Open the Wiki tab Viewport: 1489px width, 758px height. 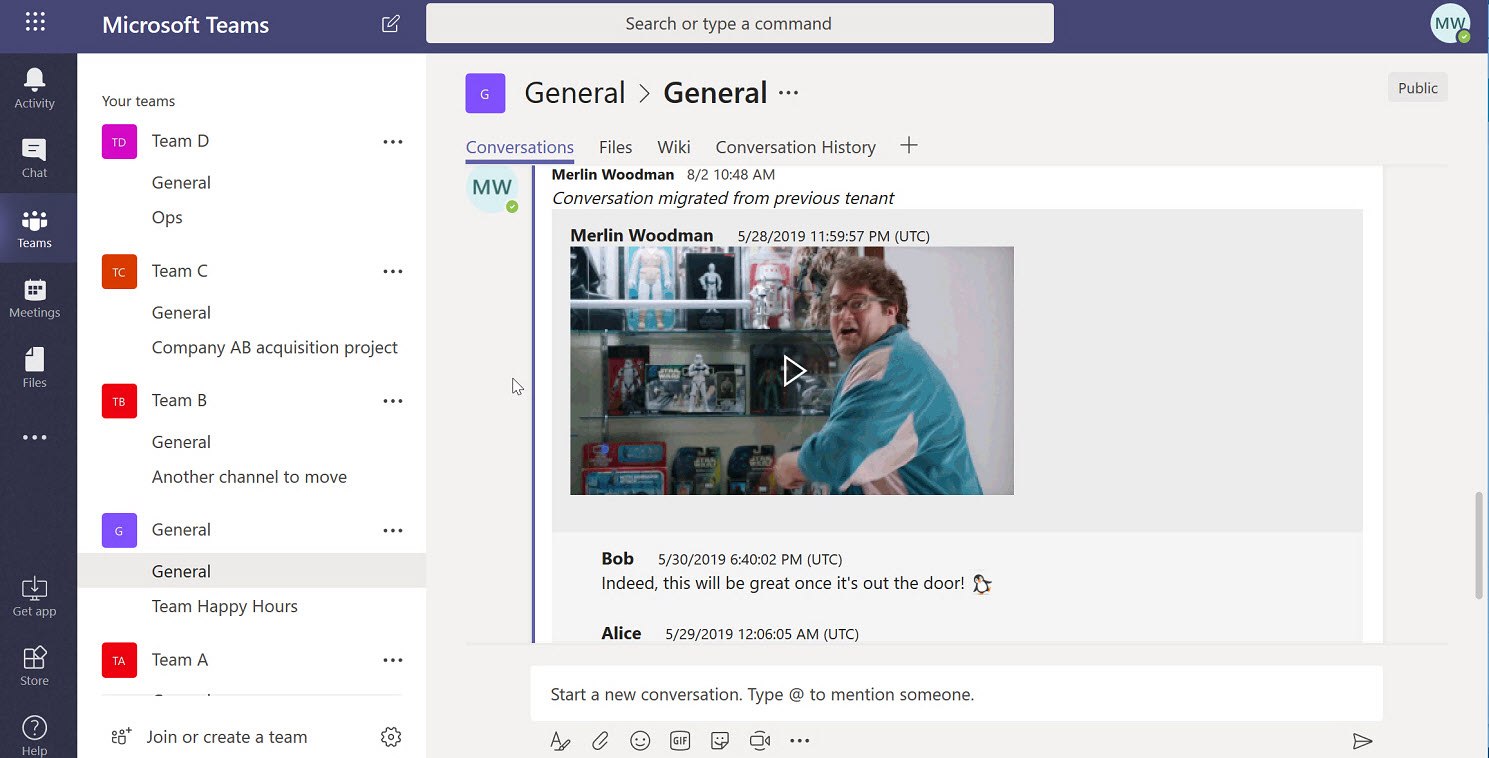point(674,147)
